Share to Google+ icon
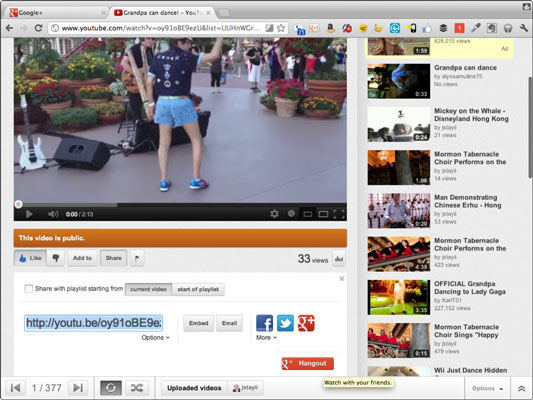 pos(306,323)
